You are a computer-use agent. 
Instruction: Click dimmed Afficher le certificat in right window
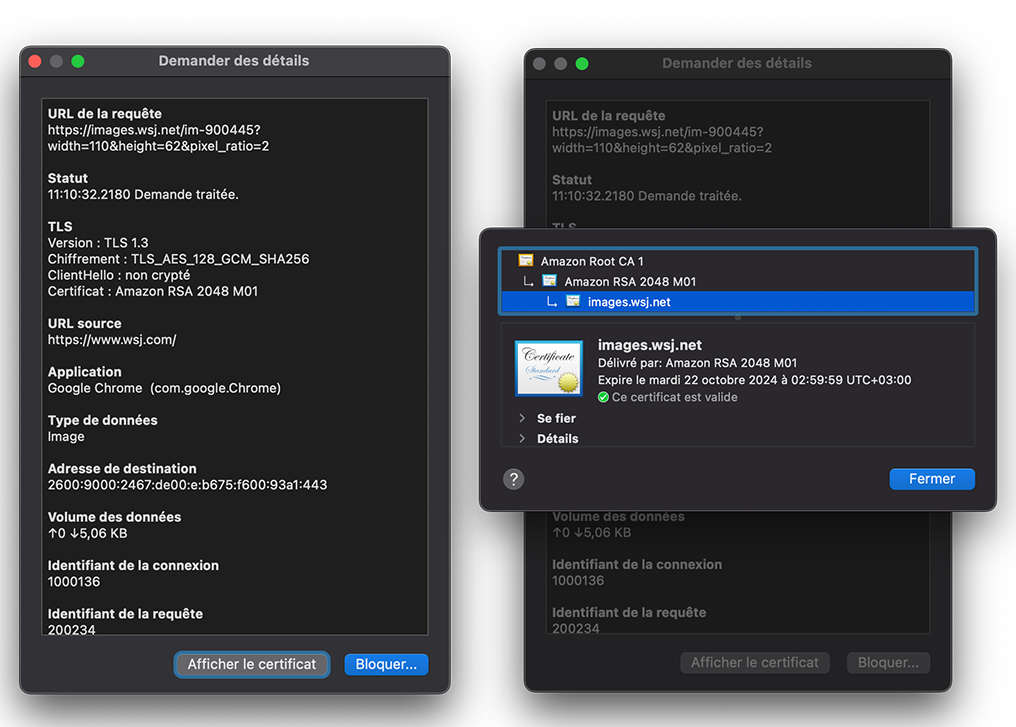tap(754, 662)
